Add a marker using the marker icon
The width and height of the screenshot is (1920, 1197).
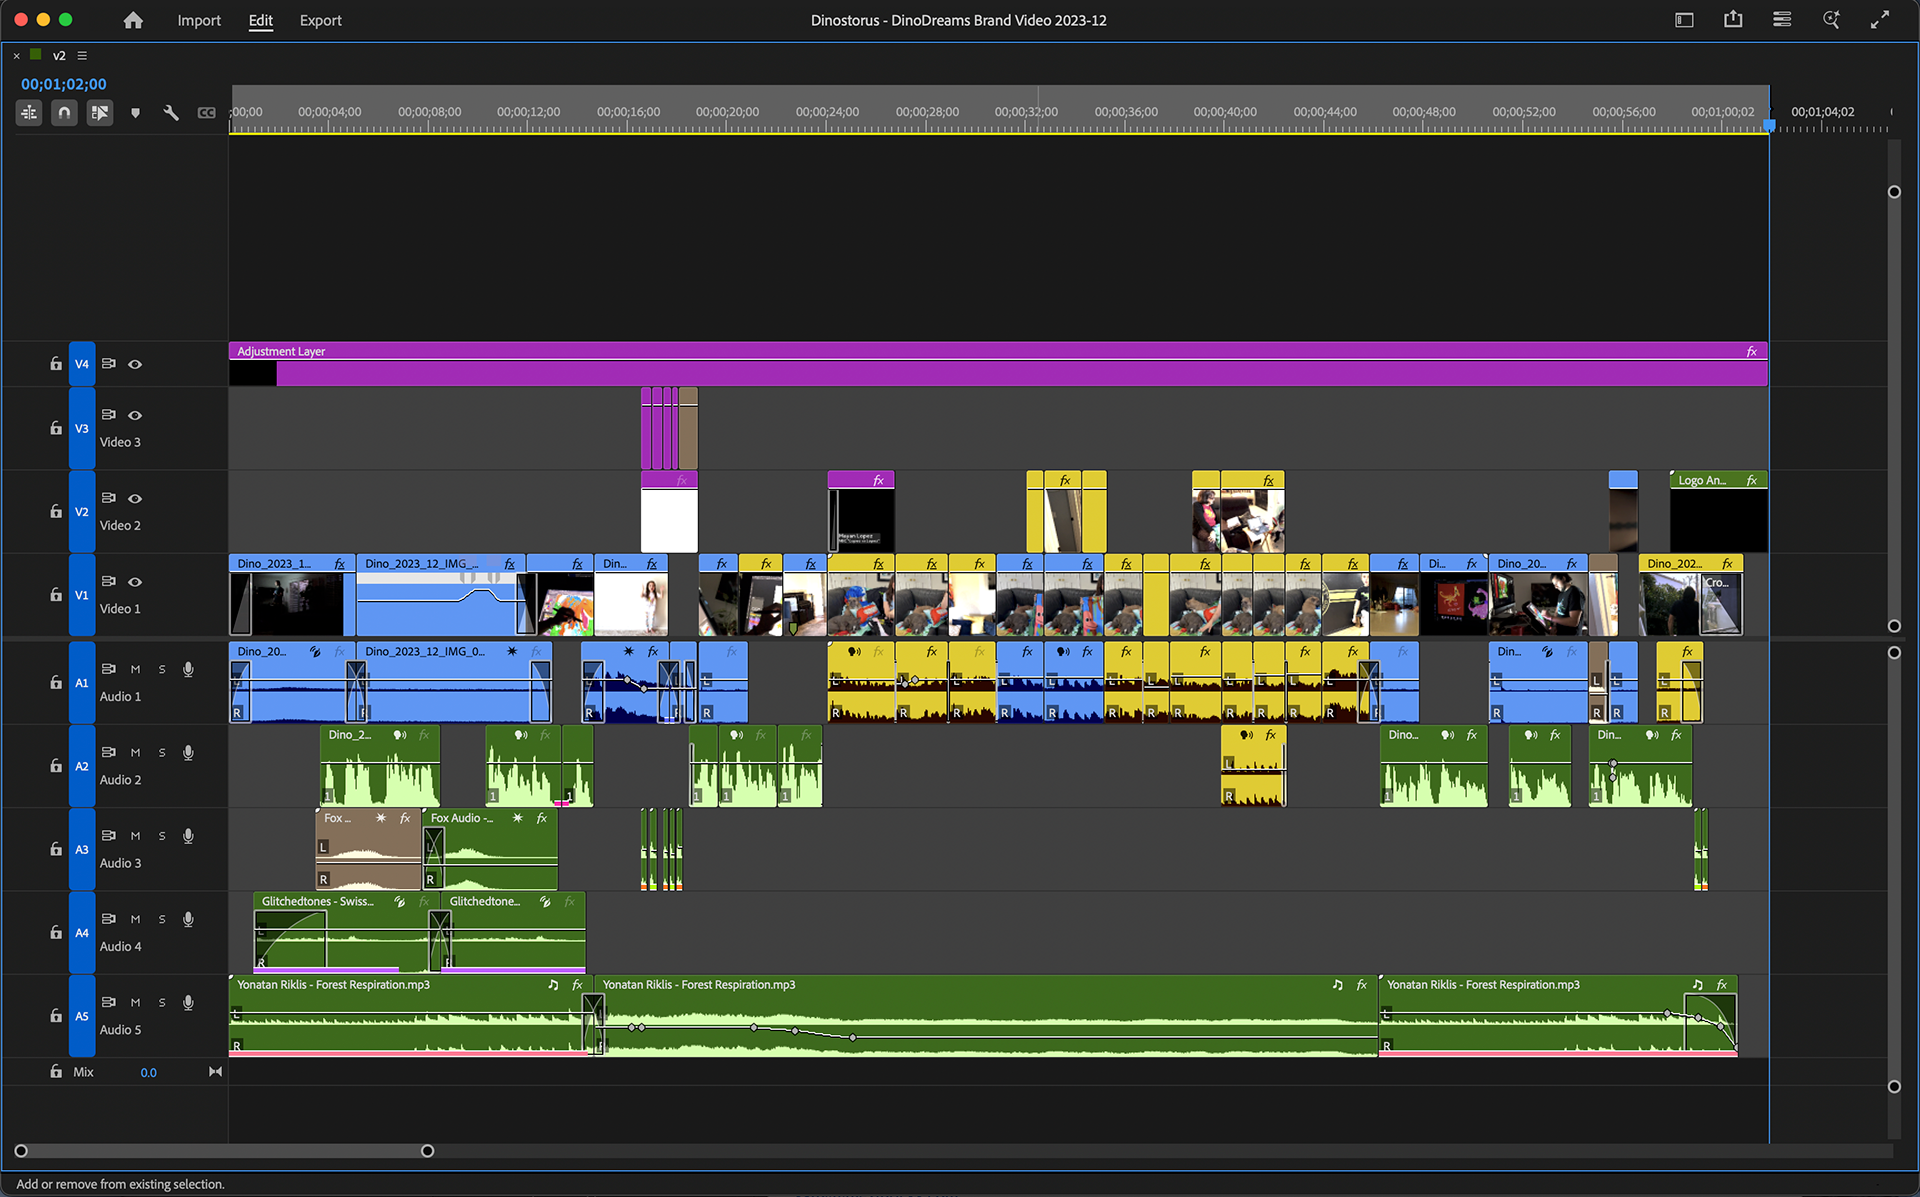coord(135,112)
